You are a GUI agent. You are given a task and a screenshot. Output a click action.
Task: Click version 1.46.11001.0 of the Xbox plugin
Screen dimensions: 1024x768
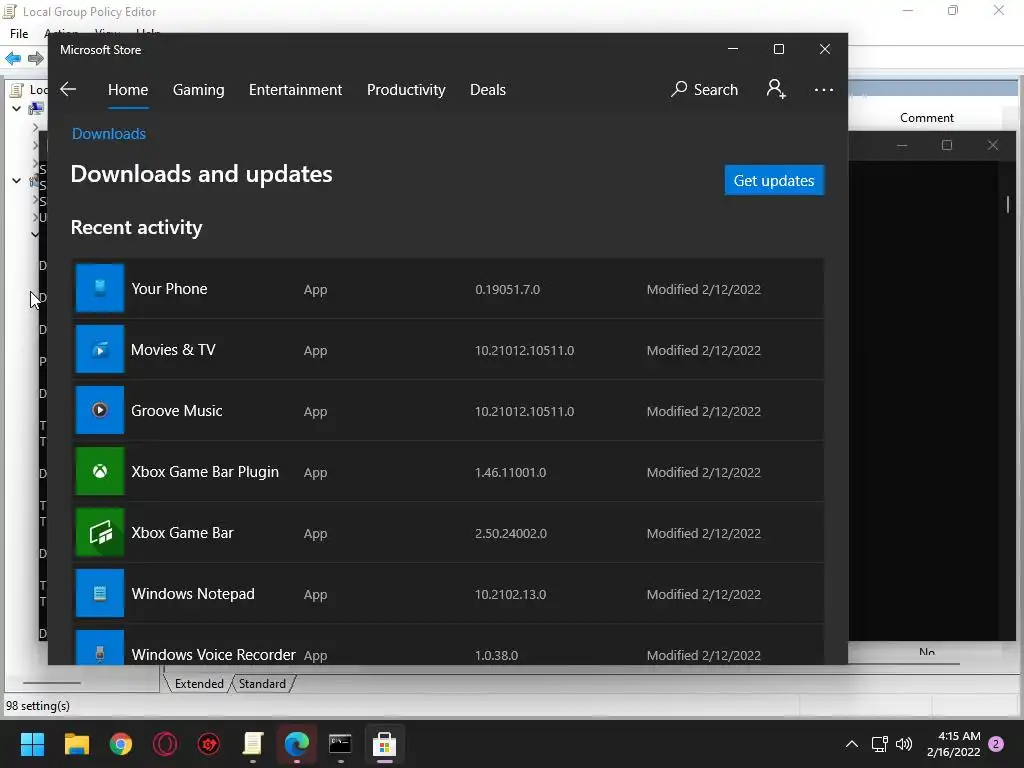[x=511, y=472]
